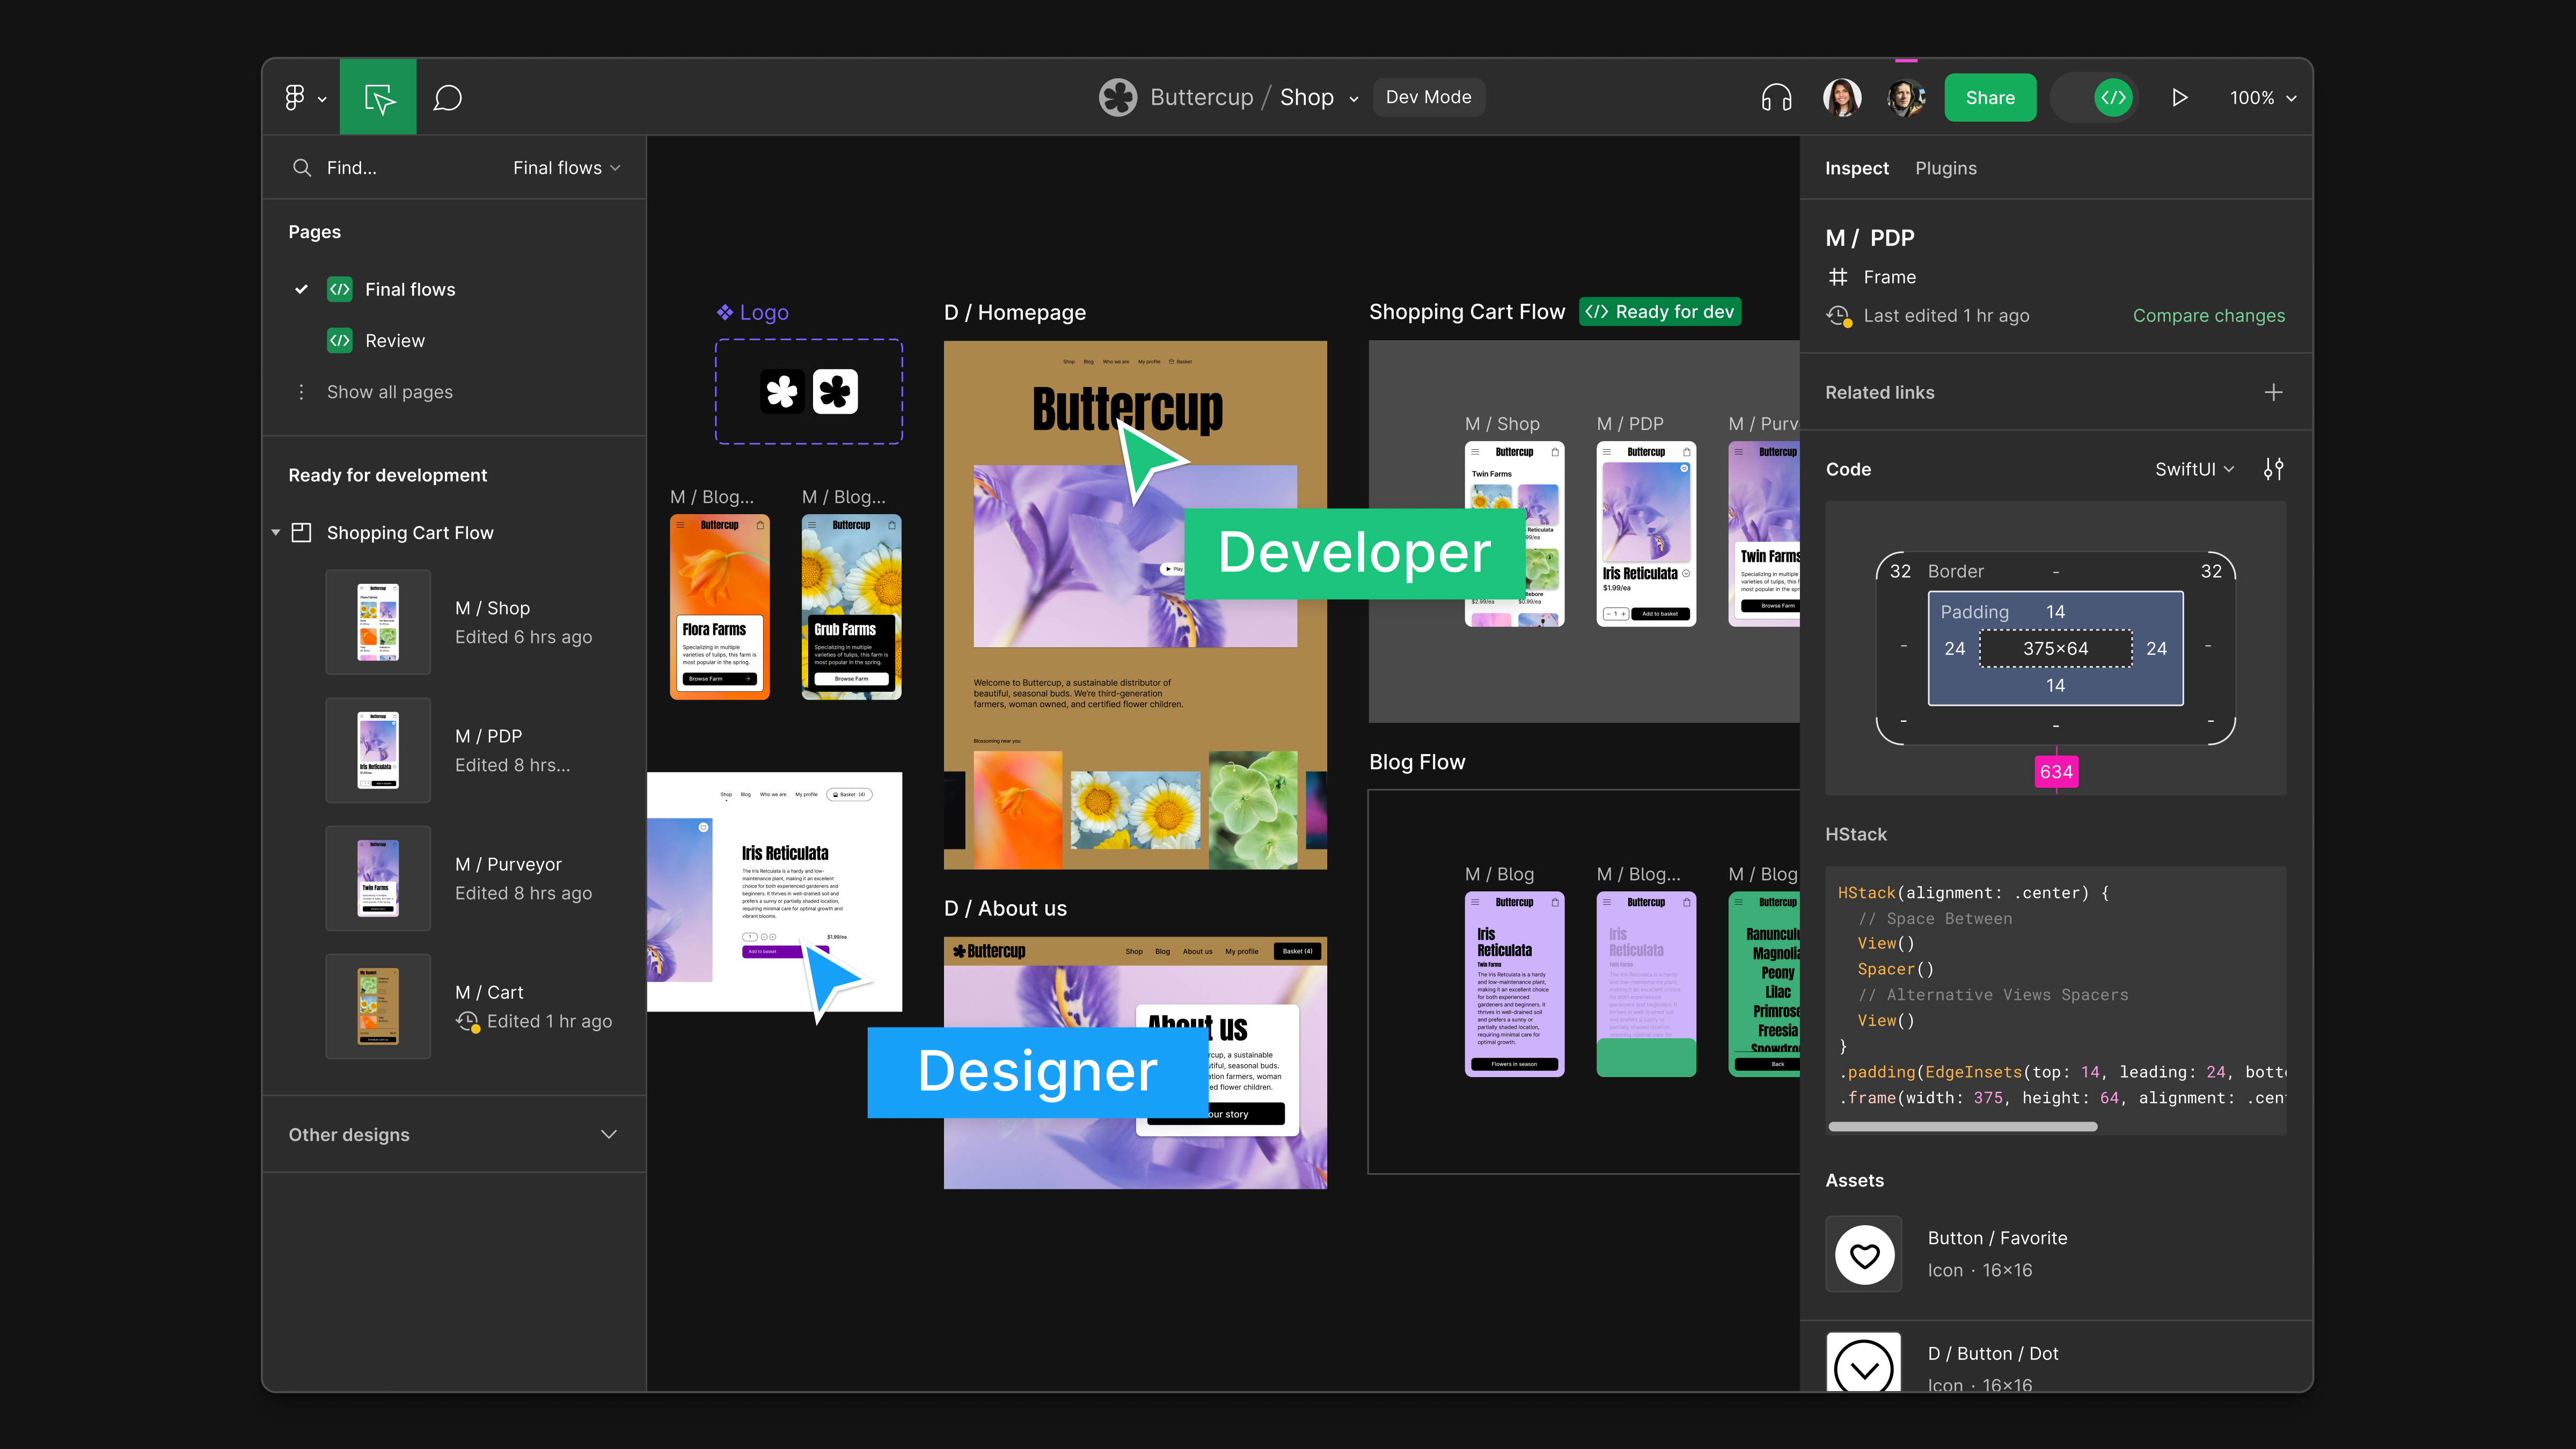Expand the Other designs section

click(608, 1134)
